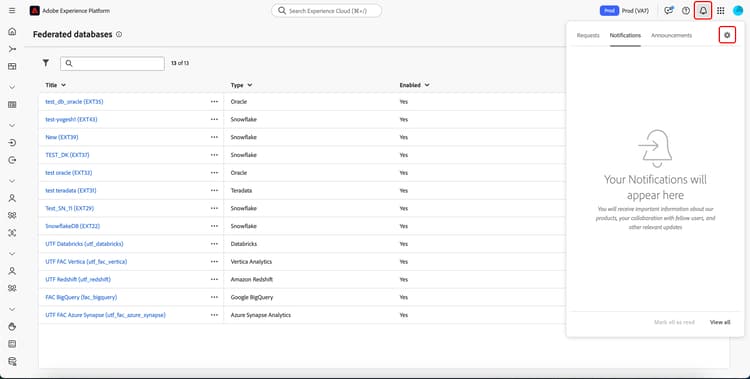Open the notifications bell icon
Image resolution: width=750 pixels, height=379 pixels.
pos(703,11)
